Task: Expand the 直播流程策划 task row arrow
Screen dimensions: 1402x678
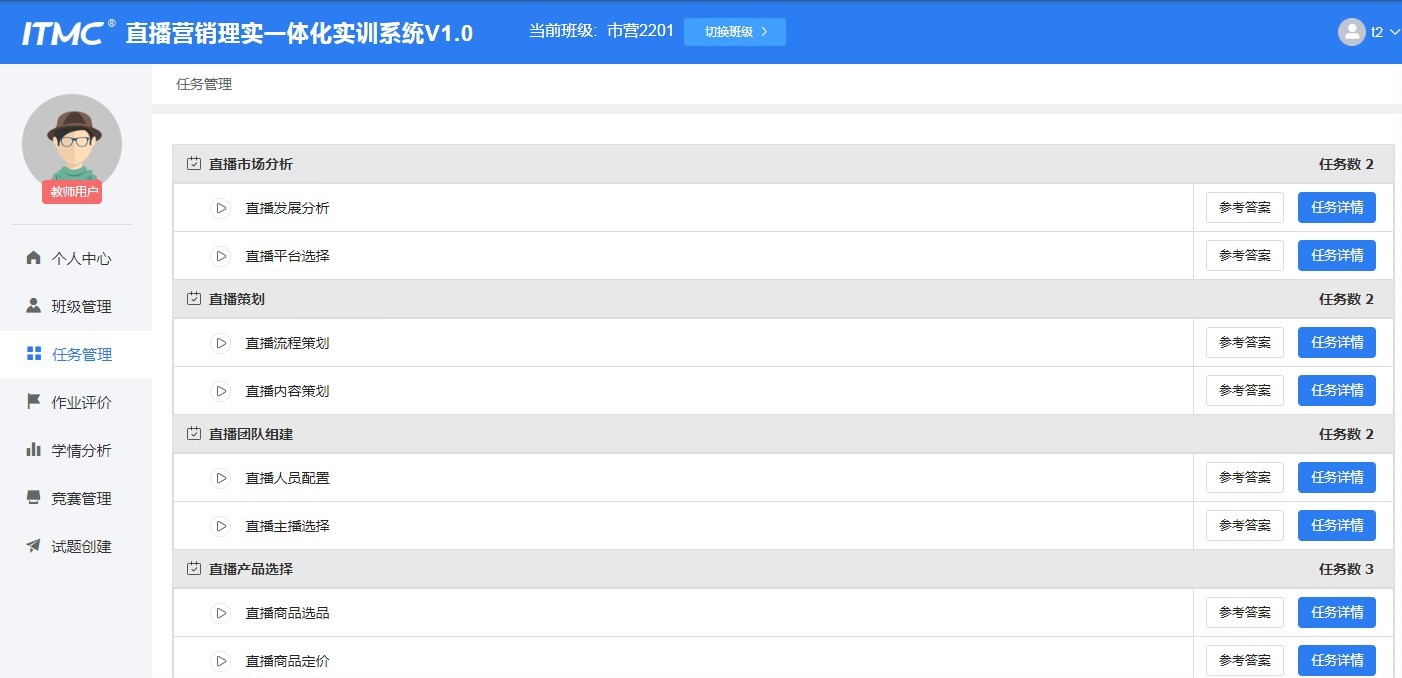Action: click(220, 343)
